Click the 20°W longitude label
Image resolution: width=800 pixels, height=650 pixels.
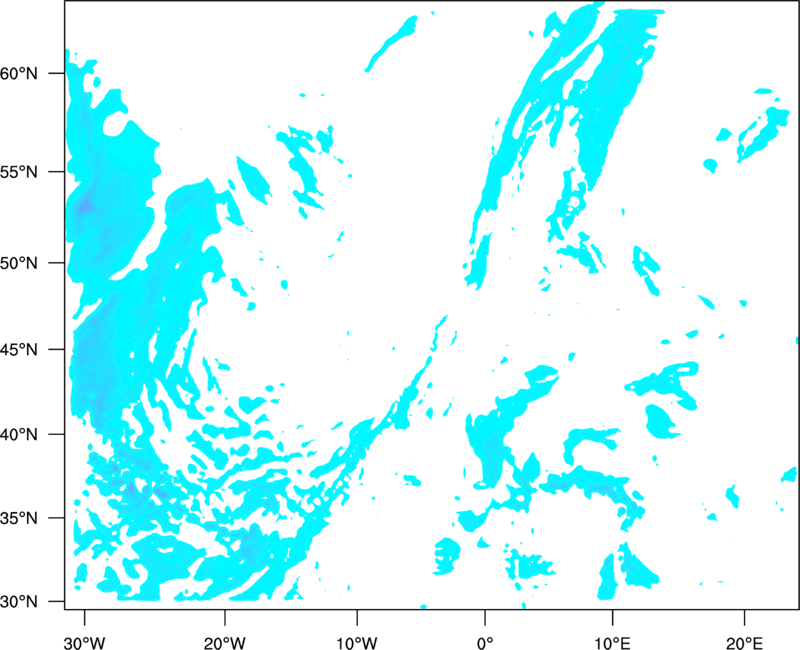pos(224,643)
